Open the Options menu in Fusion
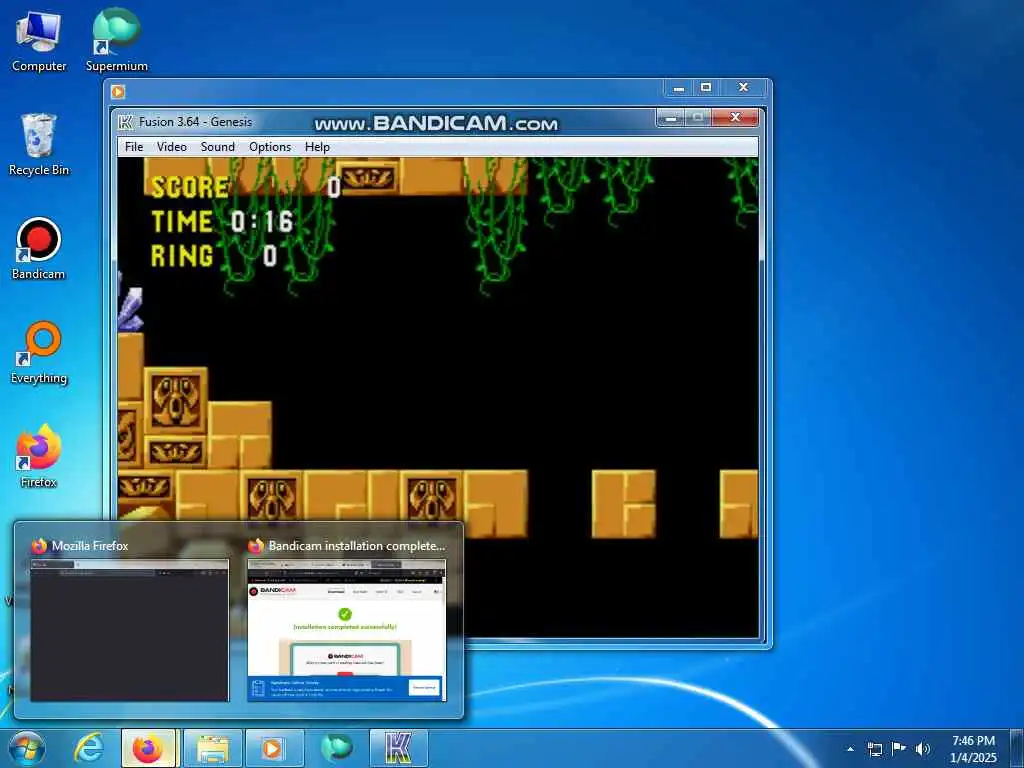1024x768 pixels. click(x=270, y=147)
